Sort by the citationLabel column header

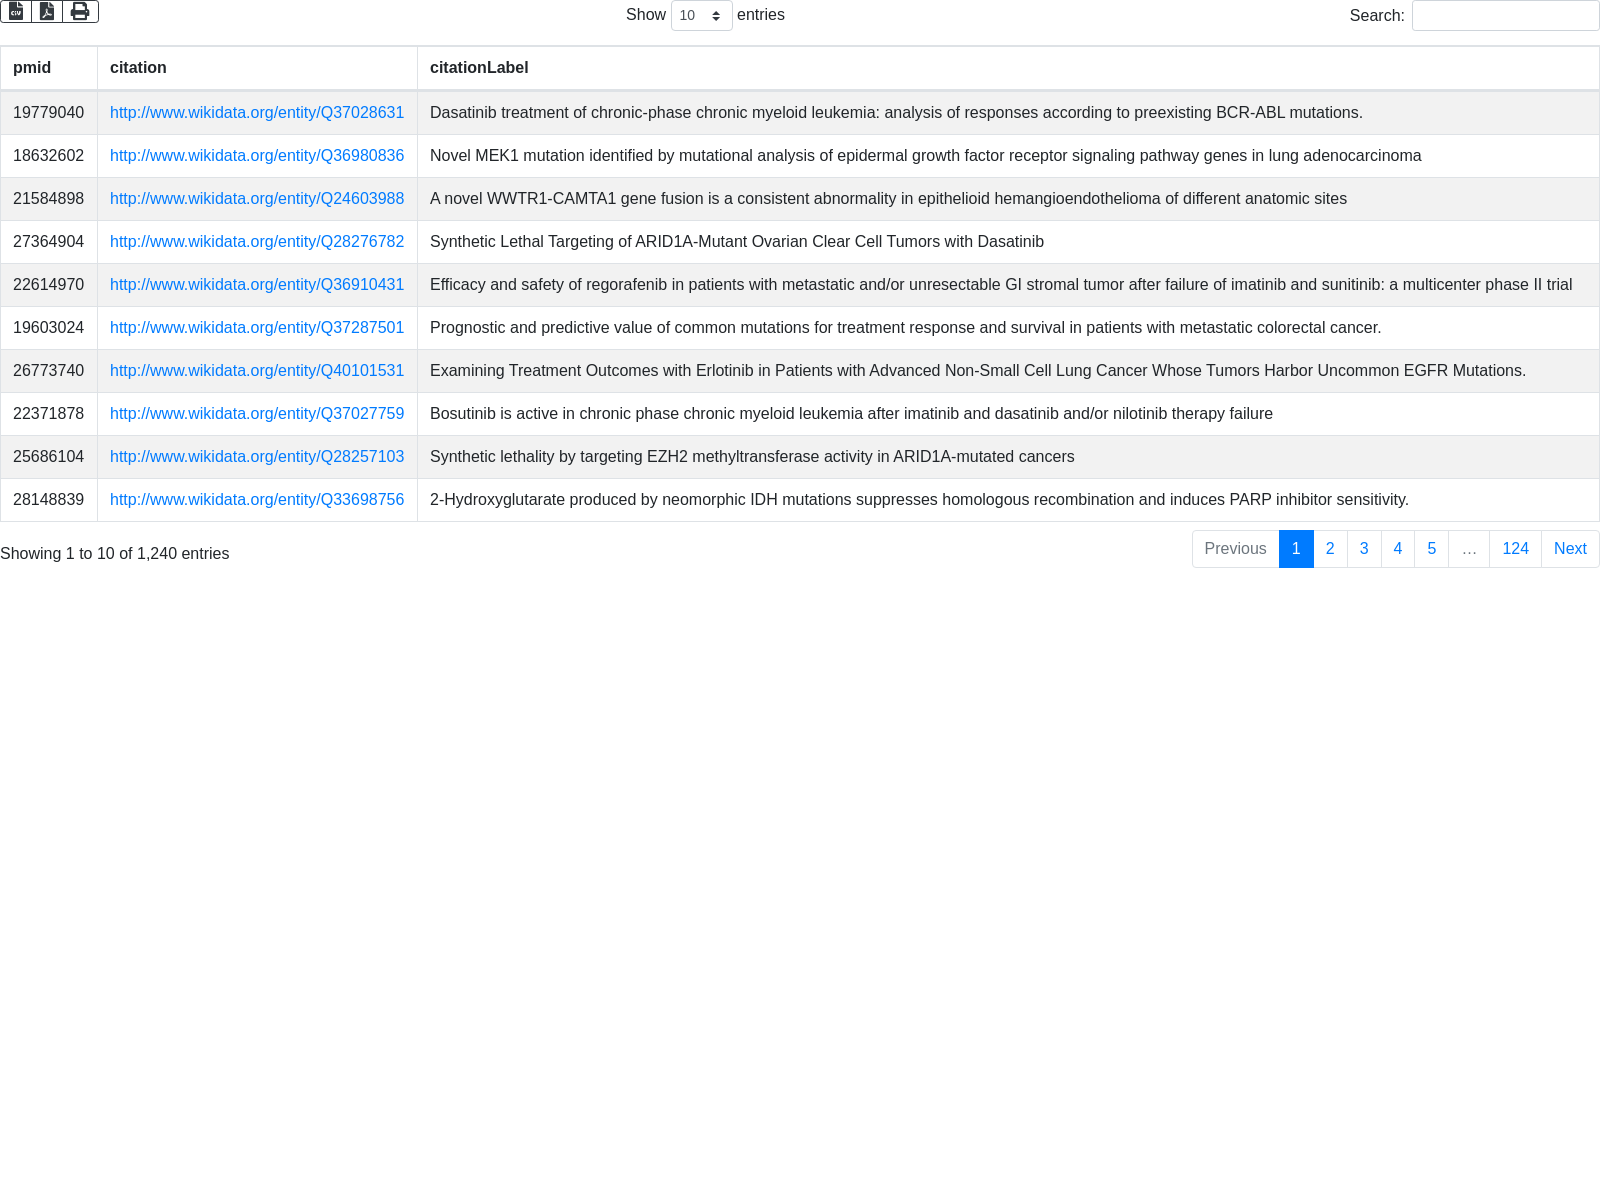coord(479,68)
